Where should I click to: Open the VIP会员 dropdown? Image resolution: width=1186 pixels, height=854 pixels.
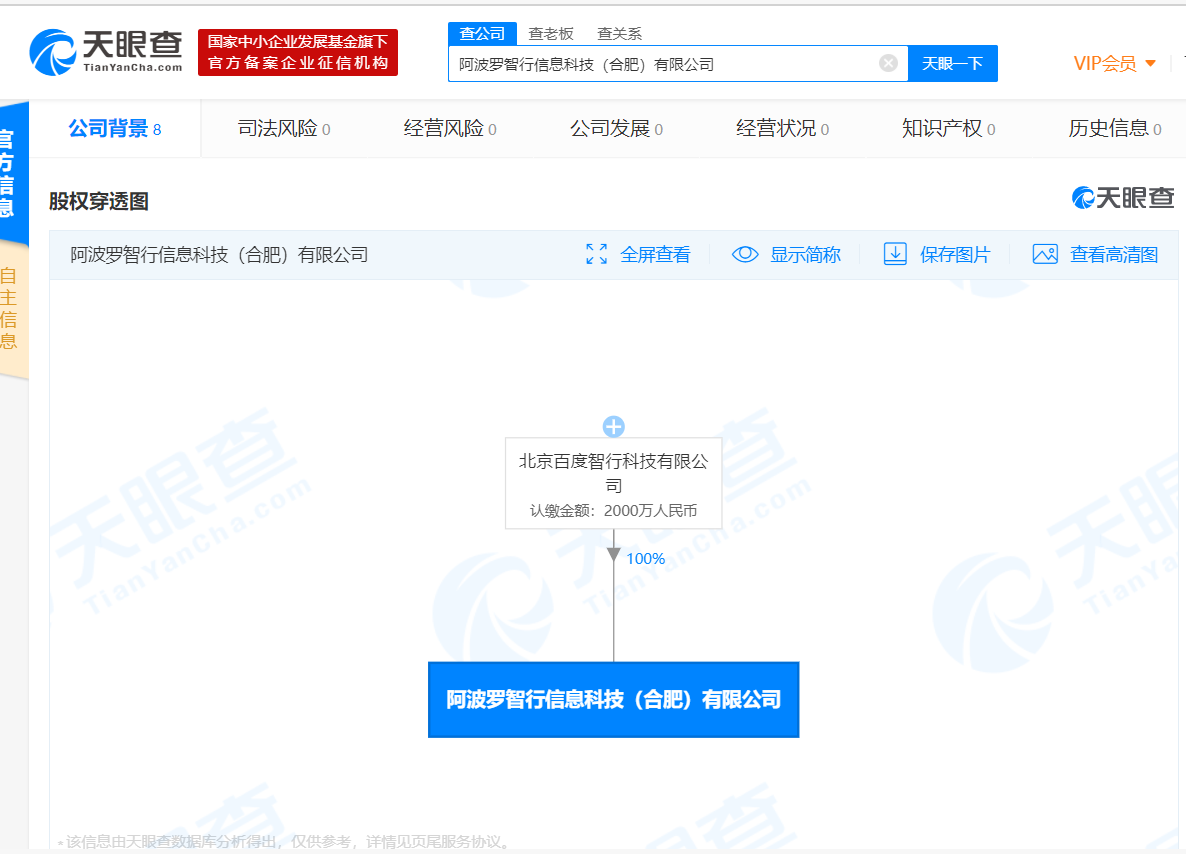coord(1114,63)
